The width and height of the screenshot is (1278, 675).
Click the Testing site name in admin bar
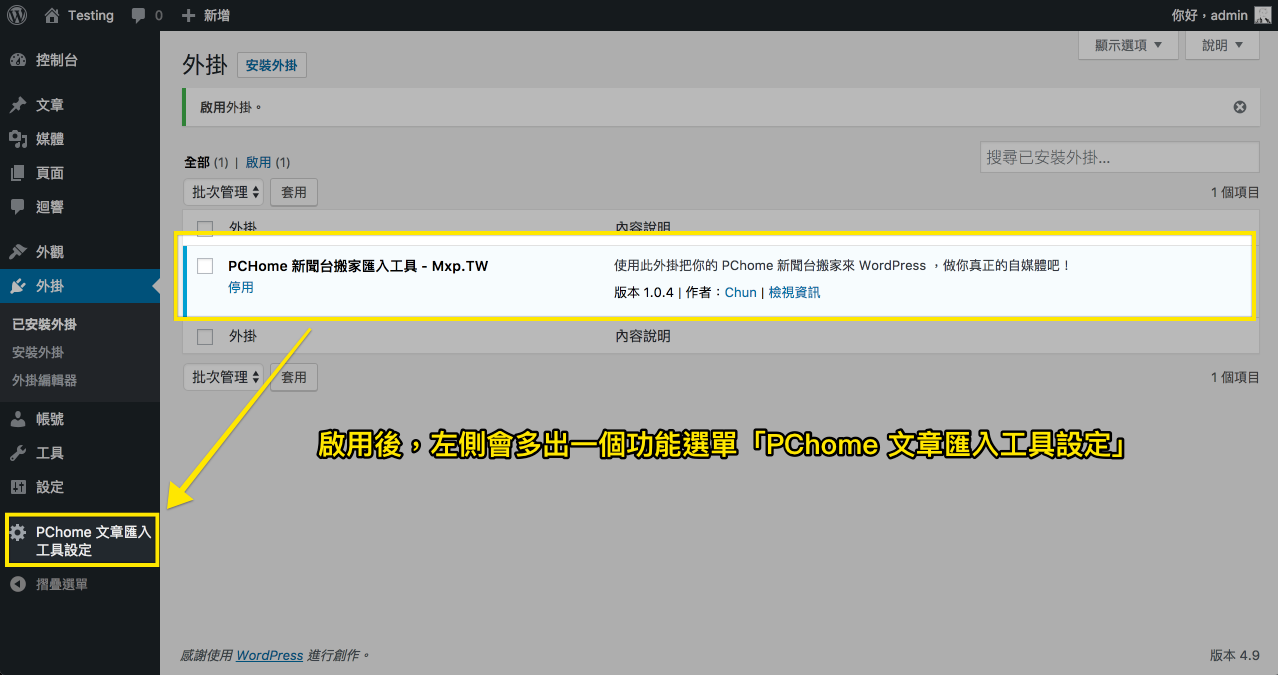click(x=91, y=16)
